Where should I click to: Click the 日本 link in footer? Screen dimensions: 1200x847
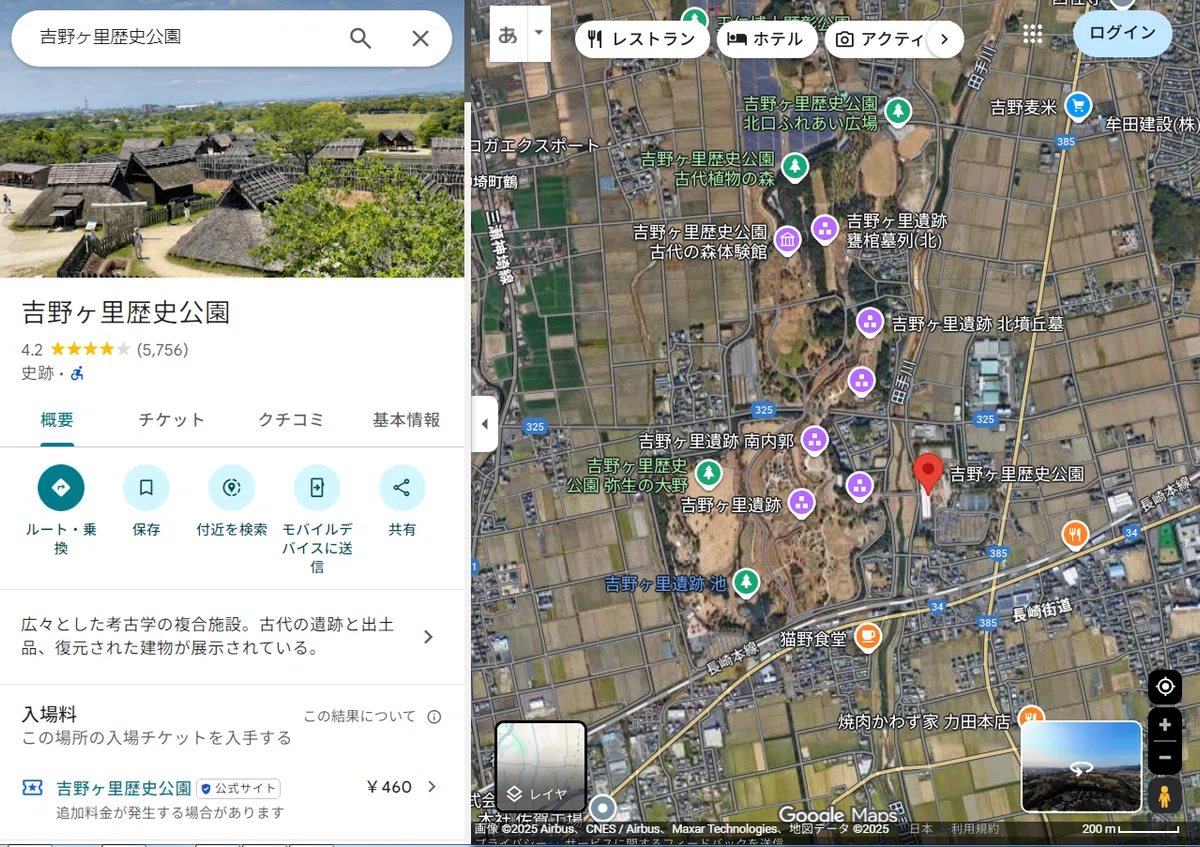click(921, 829)
